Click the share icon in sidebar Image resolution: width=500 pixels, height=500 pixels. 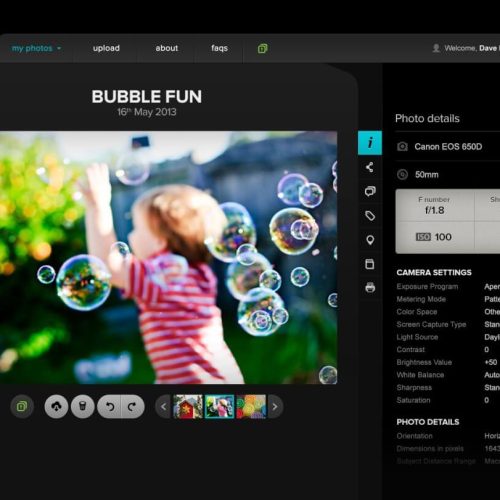coord(369,167)
